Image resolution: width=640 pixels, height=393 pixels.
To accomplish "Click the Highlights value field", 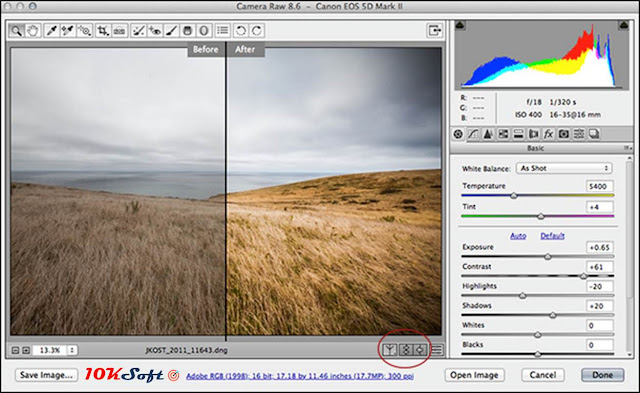I will (600, 286).
